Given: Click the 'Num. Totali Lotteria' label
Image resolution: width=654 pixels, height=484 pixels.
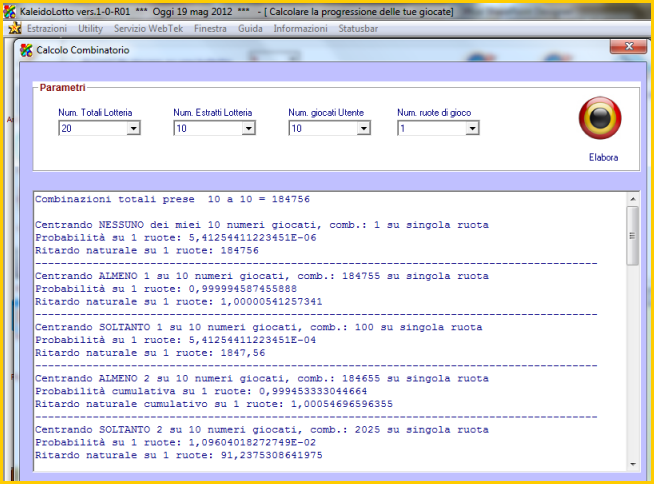Looking at the screenshot, I should click(95, 113).
